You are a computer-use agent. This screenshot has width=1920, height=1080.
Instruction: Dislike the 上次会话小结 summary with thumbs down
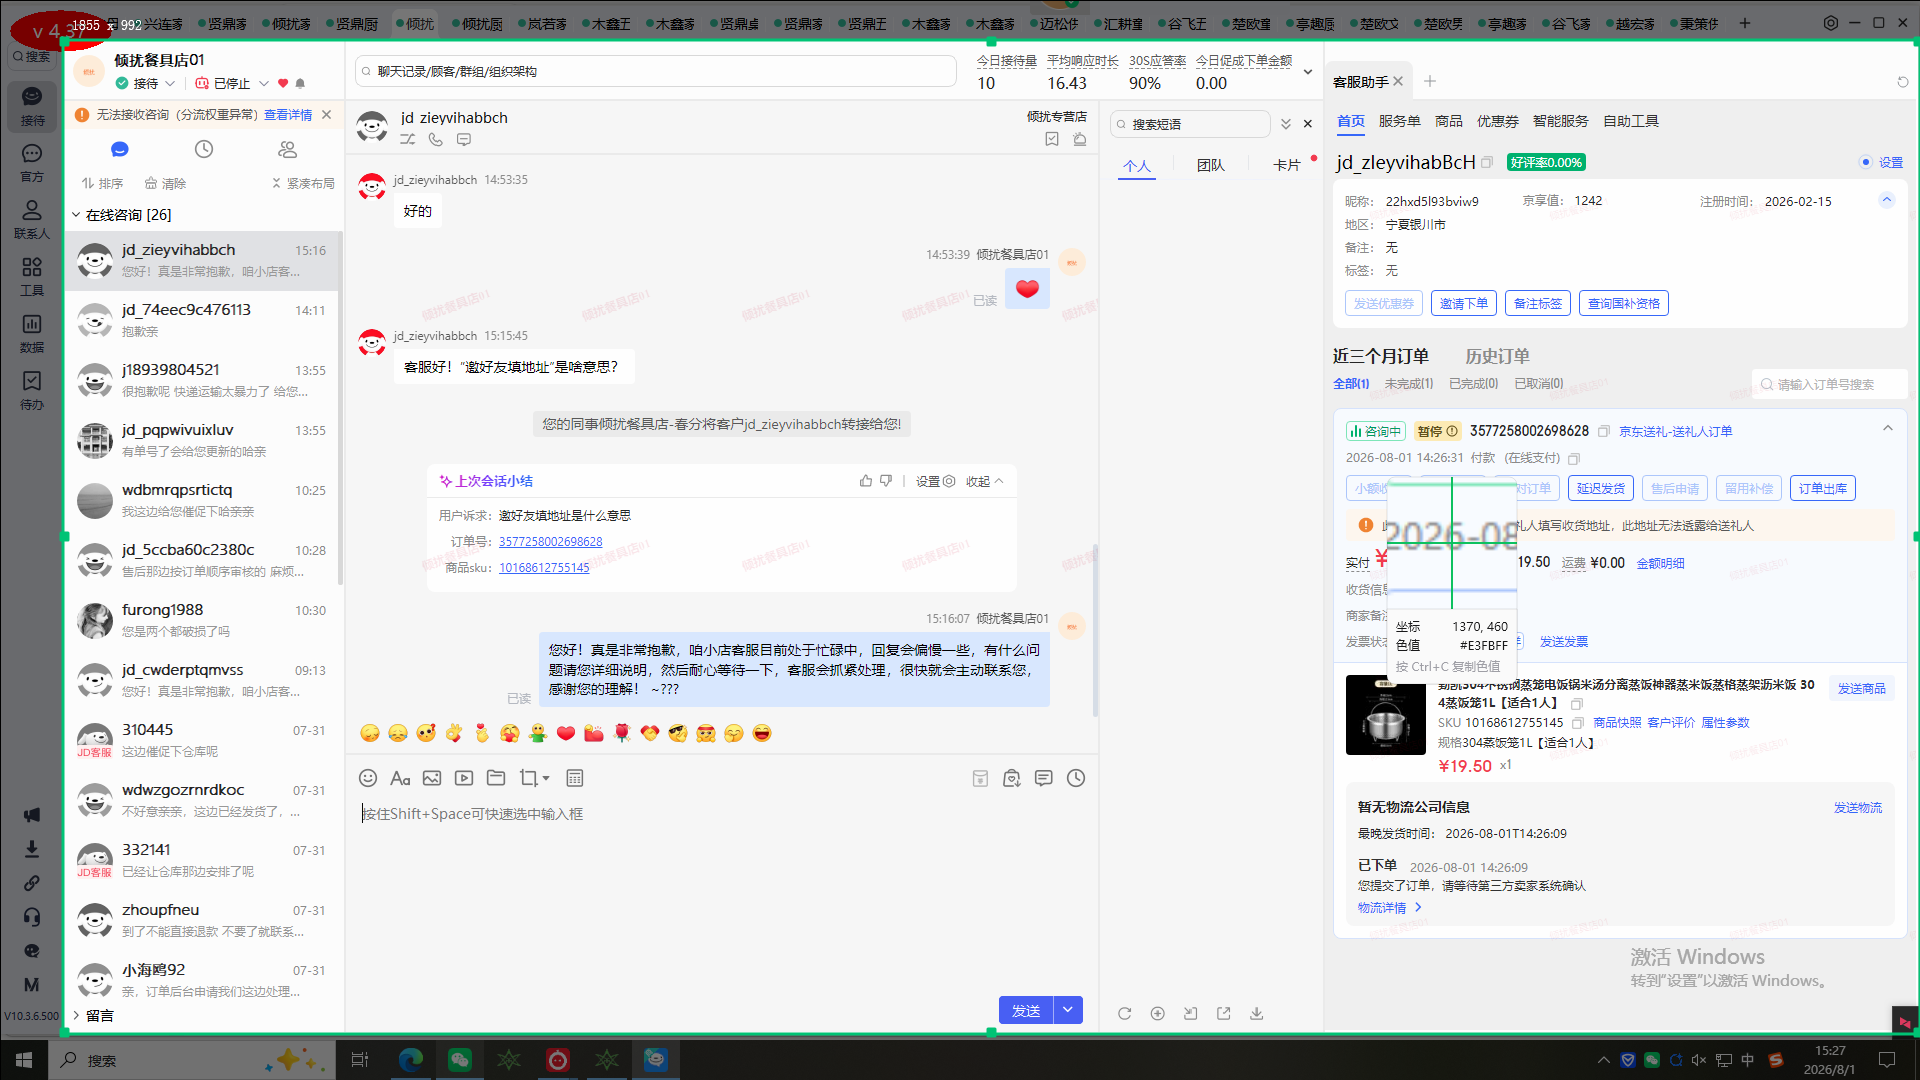click(x=886, y=481)
